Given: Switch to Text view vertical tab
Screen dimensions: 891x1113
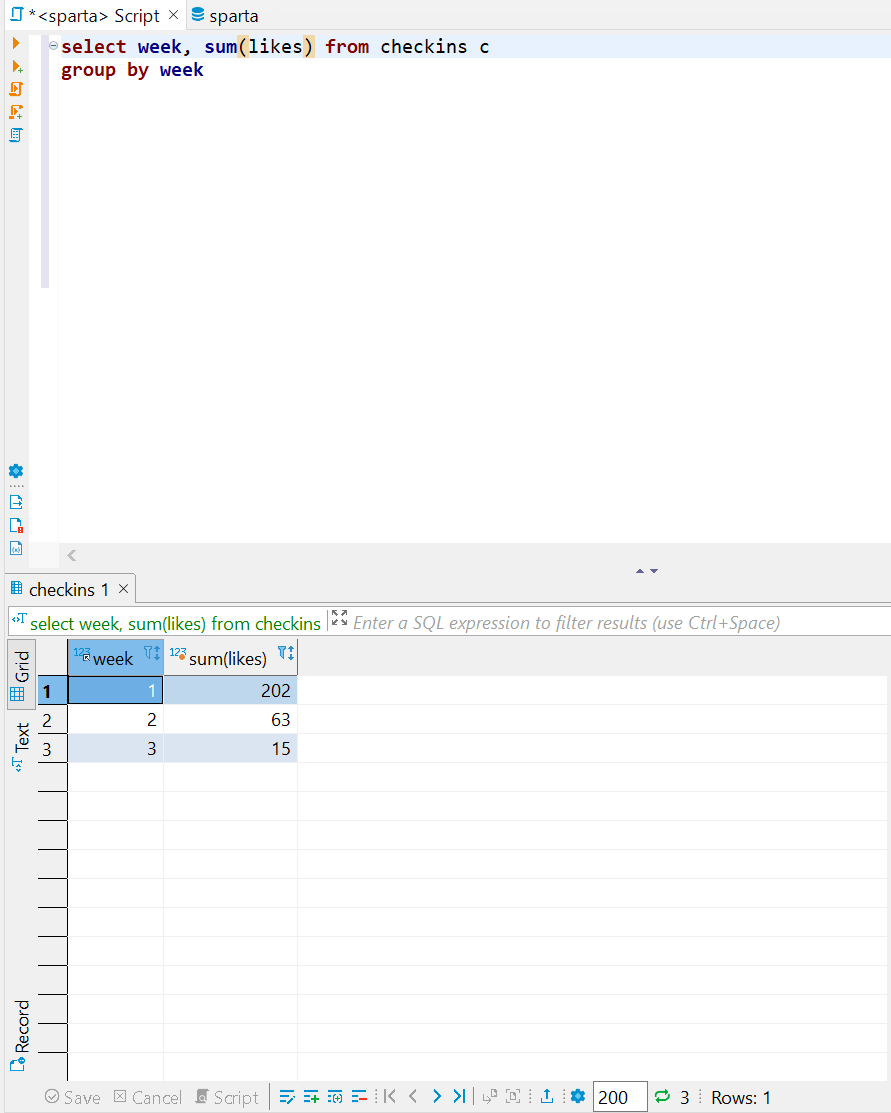Looking at the screenshot, I should [21, 746].
